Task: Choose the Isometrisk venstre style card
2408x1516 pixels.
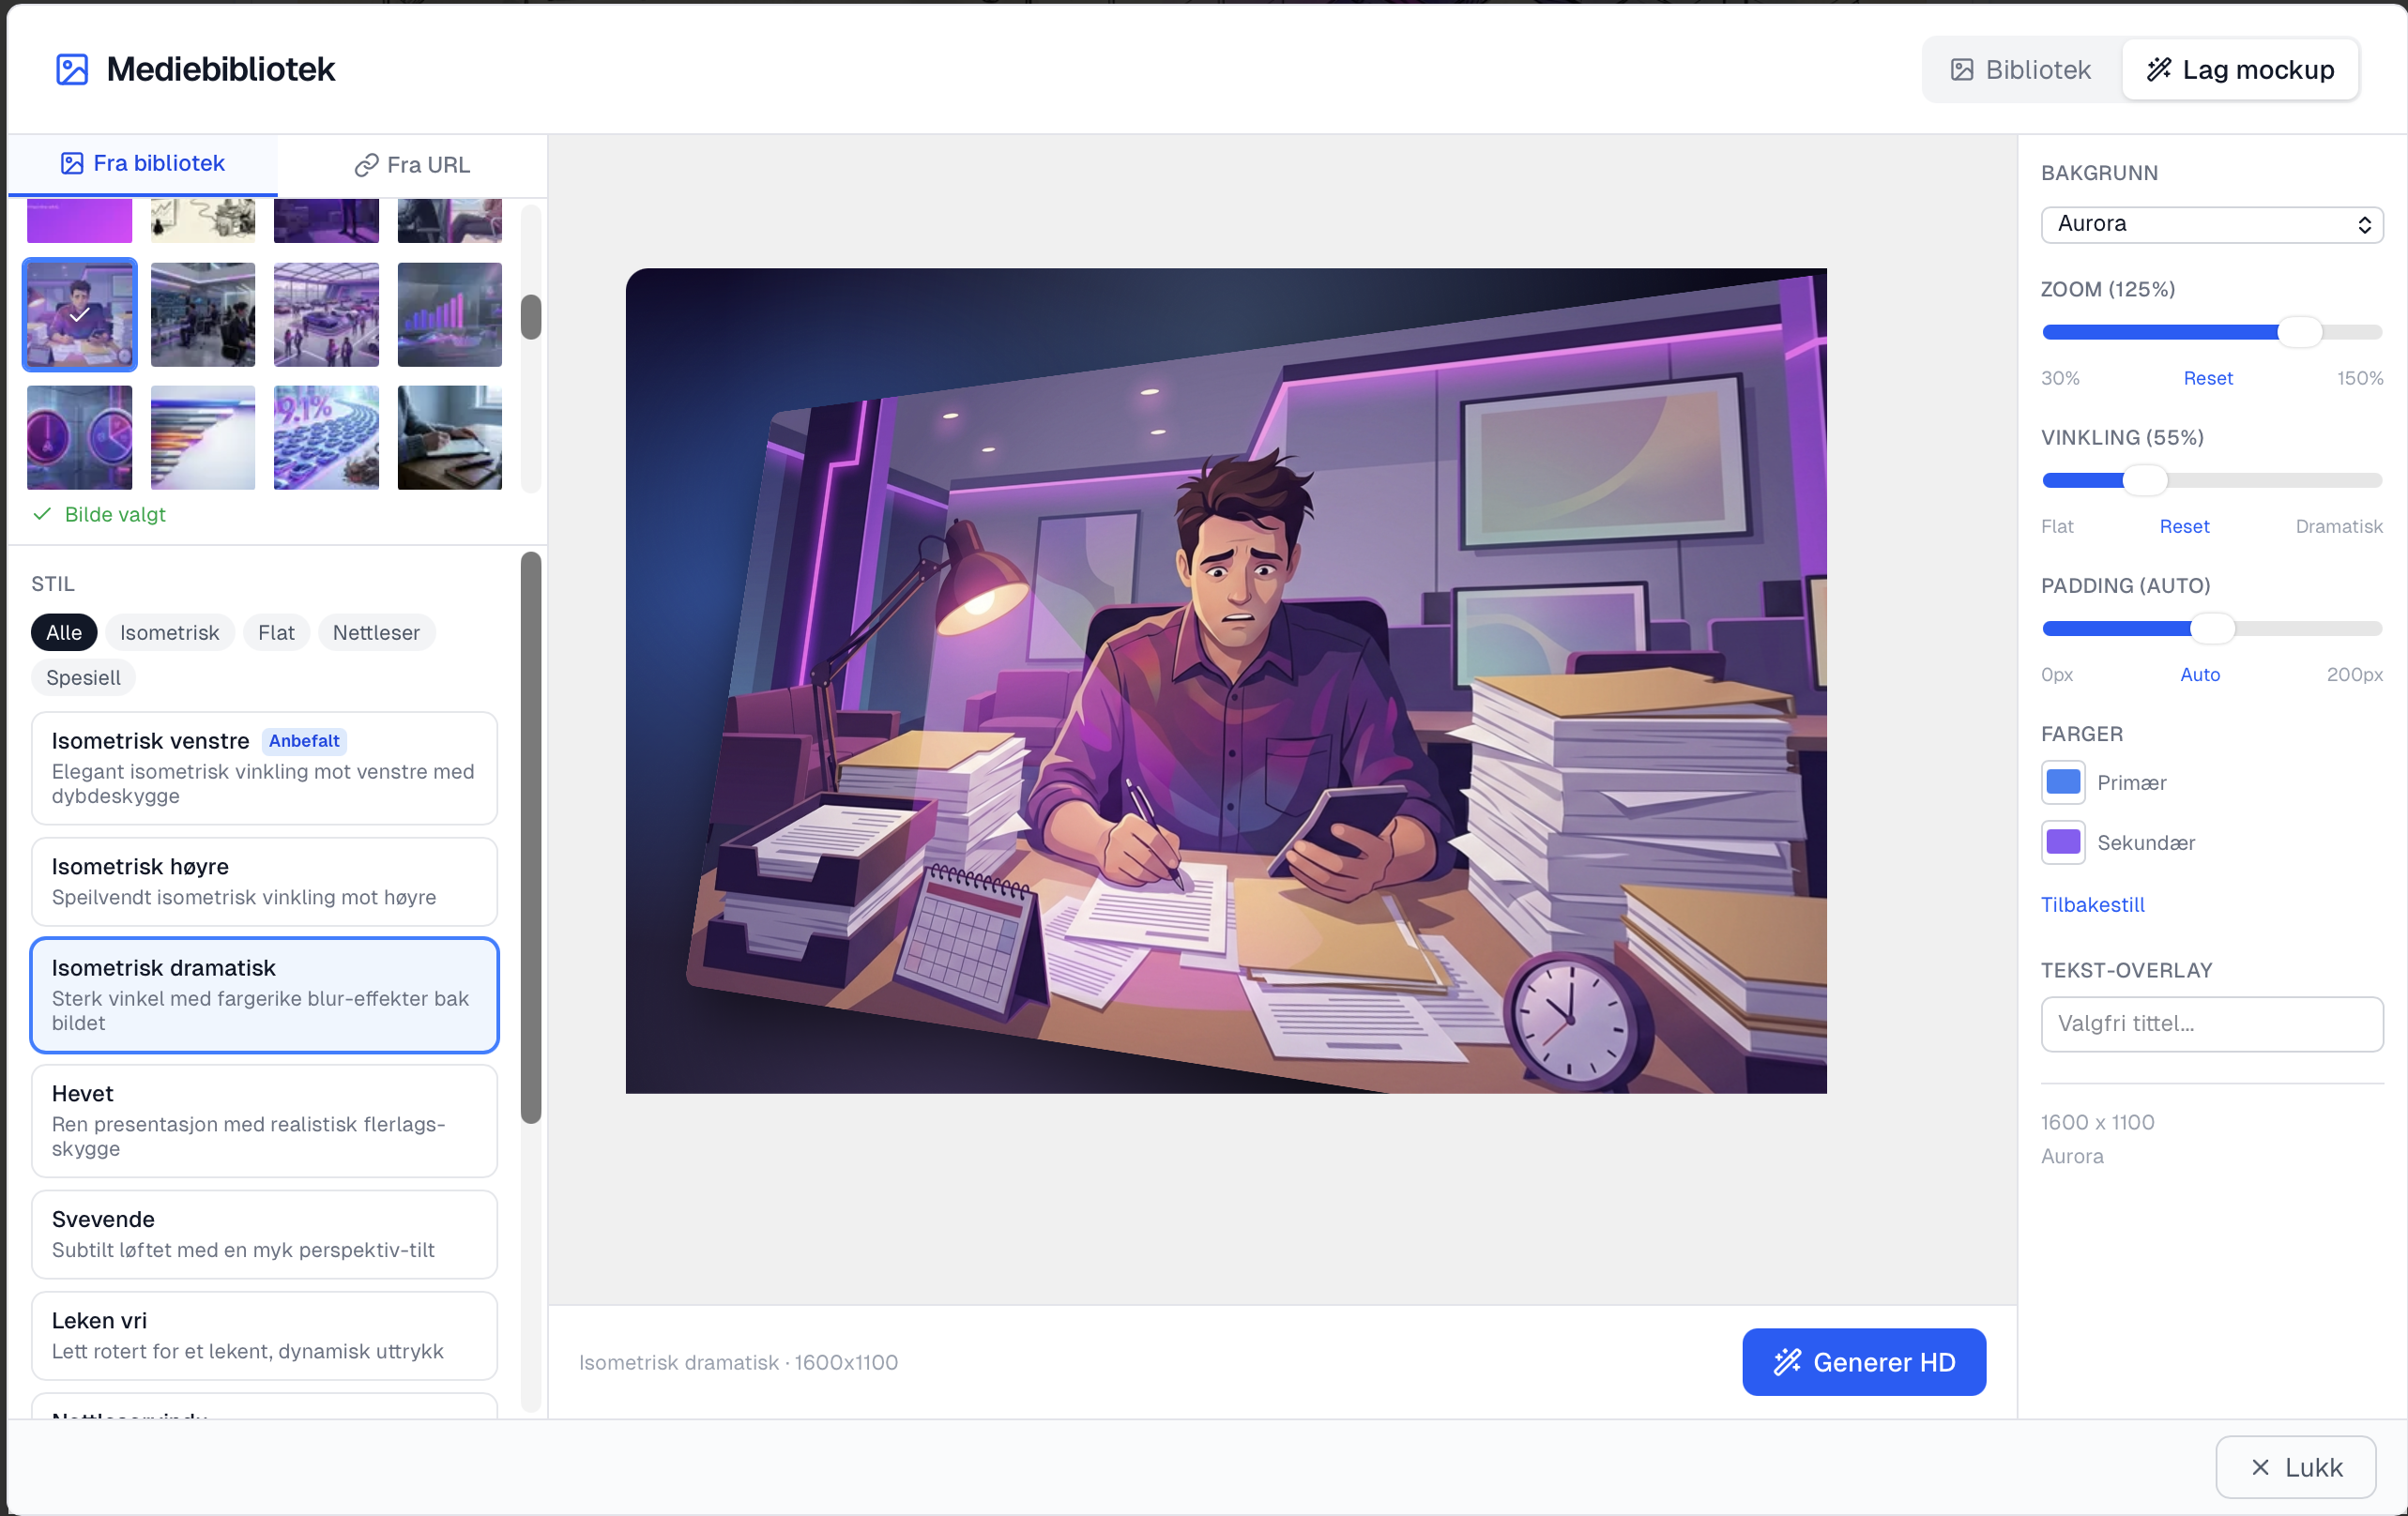Action: [264, 768]
